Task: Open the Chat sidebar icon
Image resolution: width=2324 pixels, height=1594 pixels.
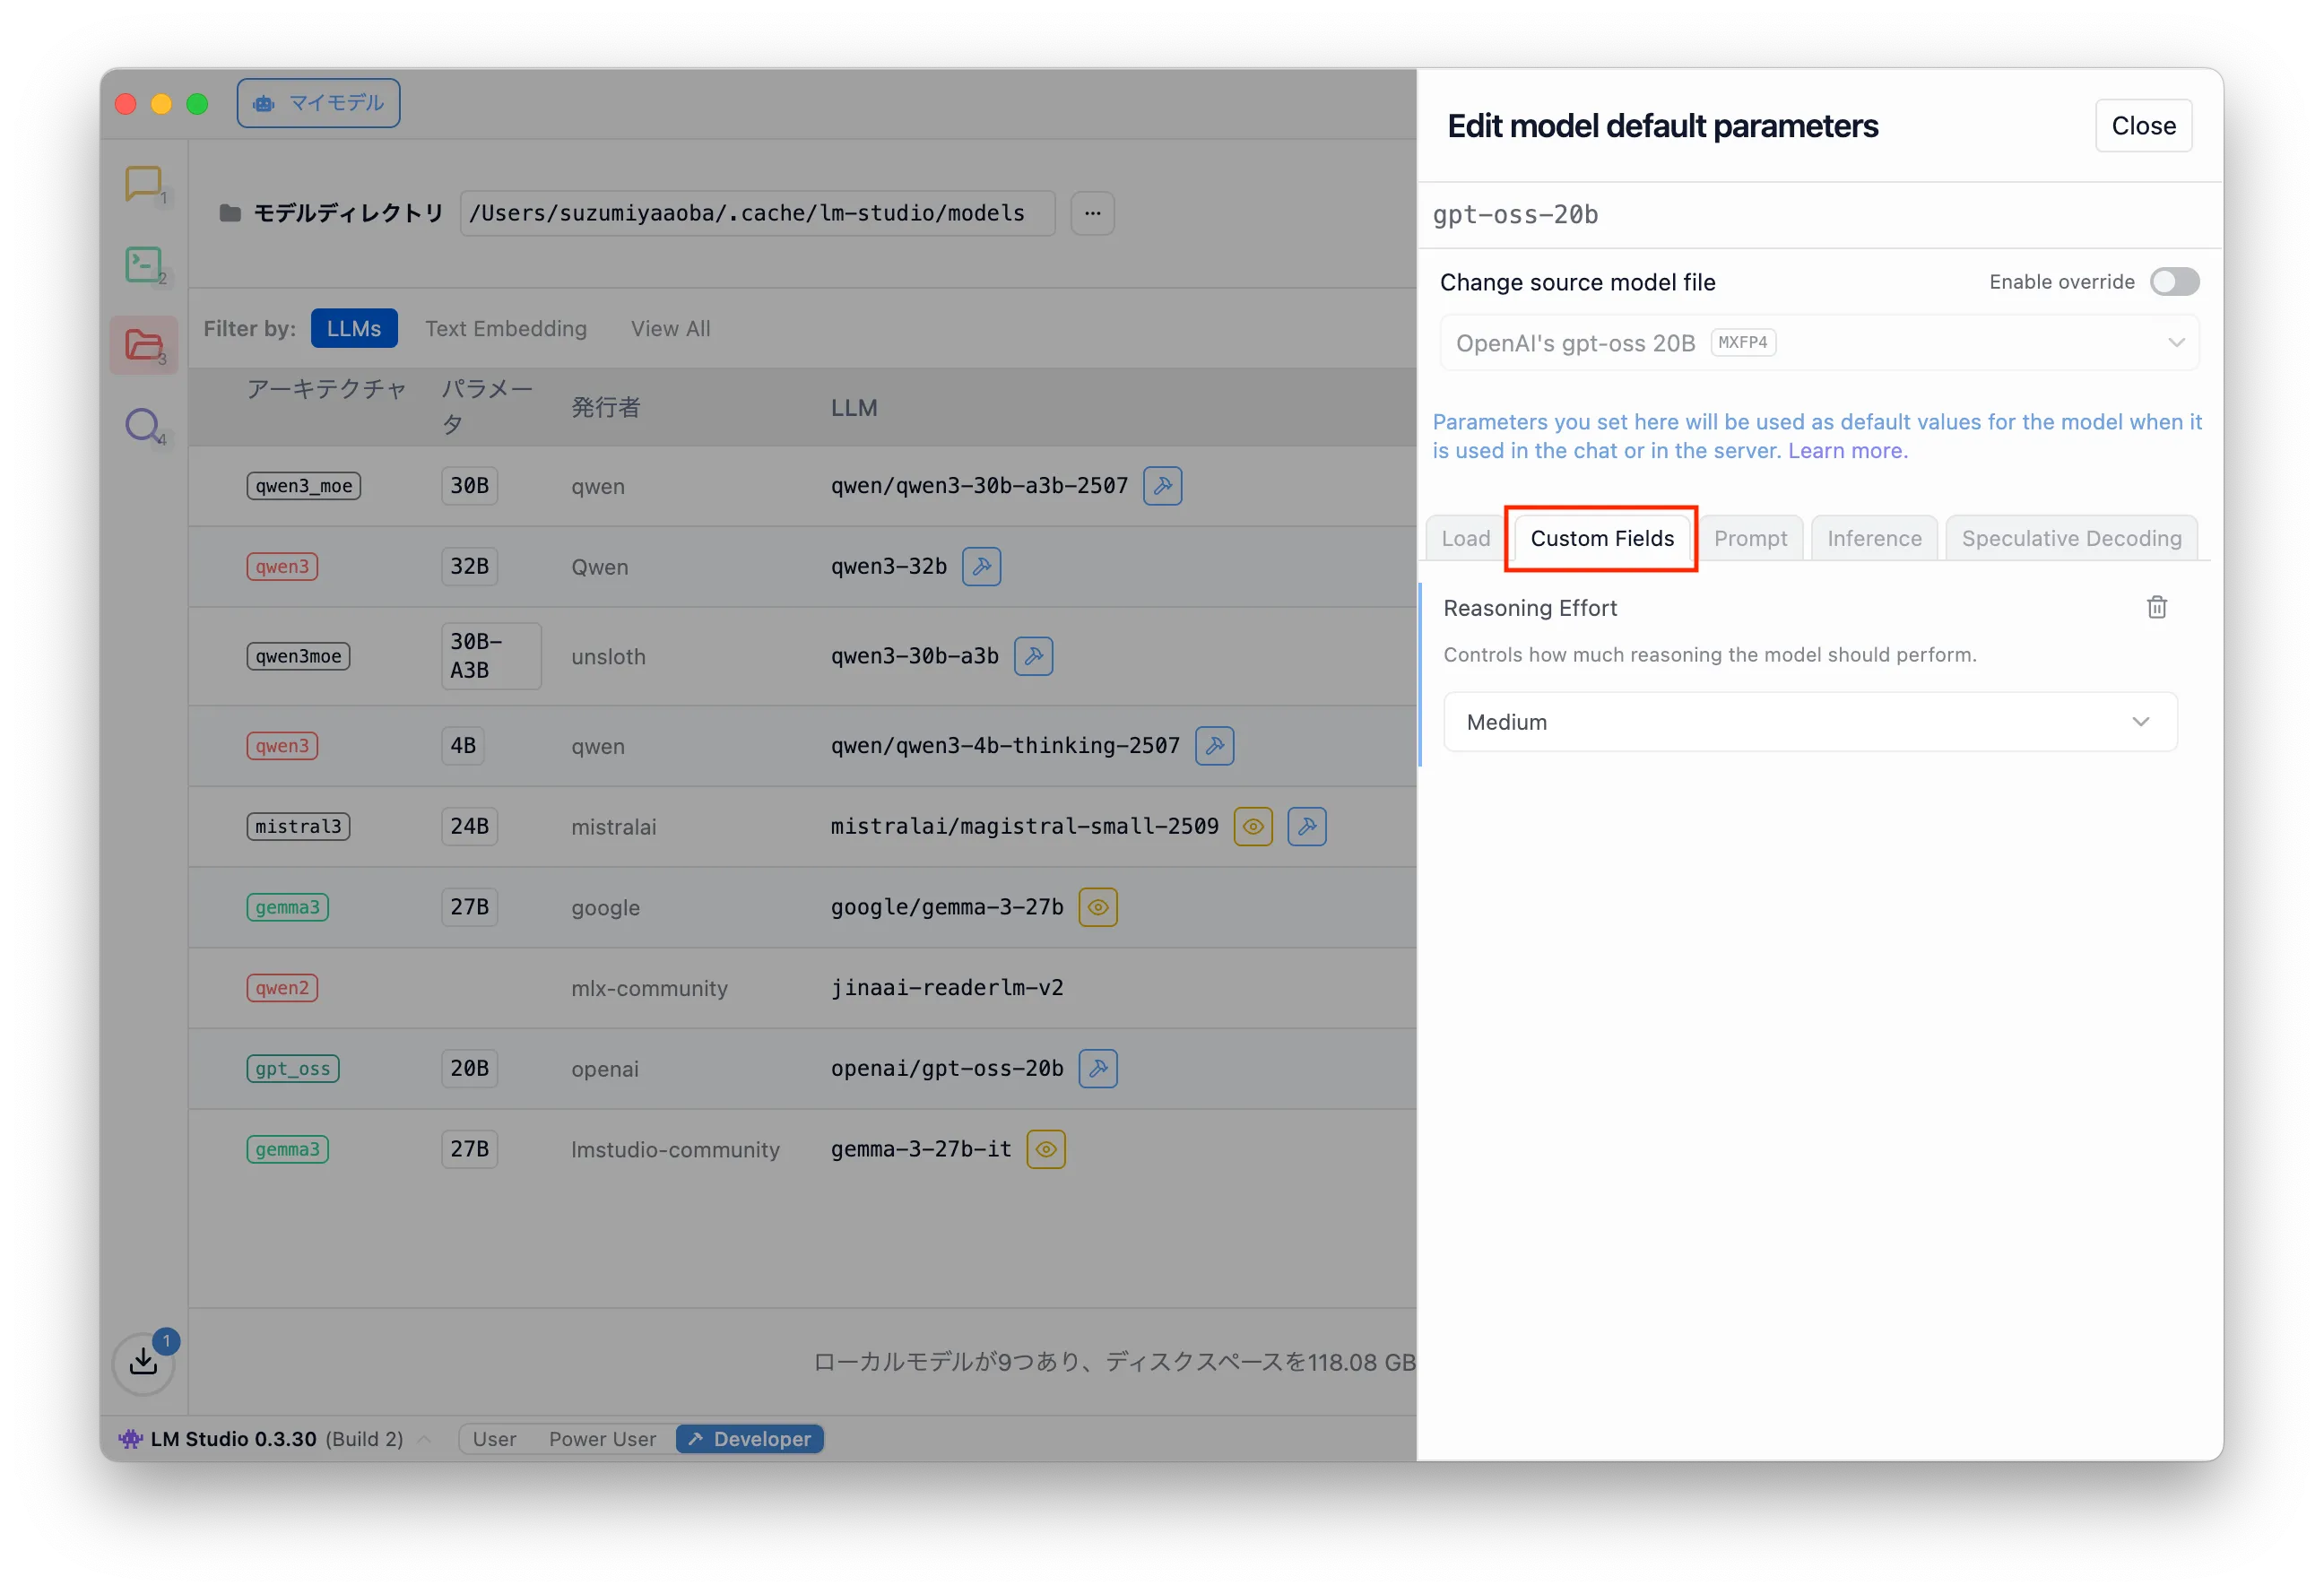Action: click(143, 184)
